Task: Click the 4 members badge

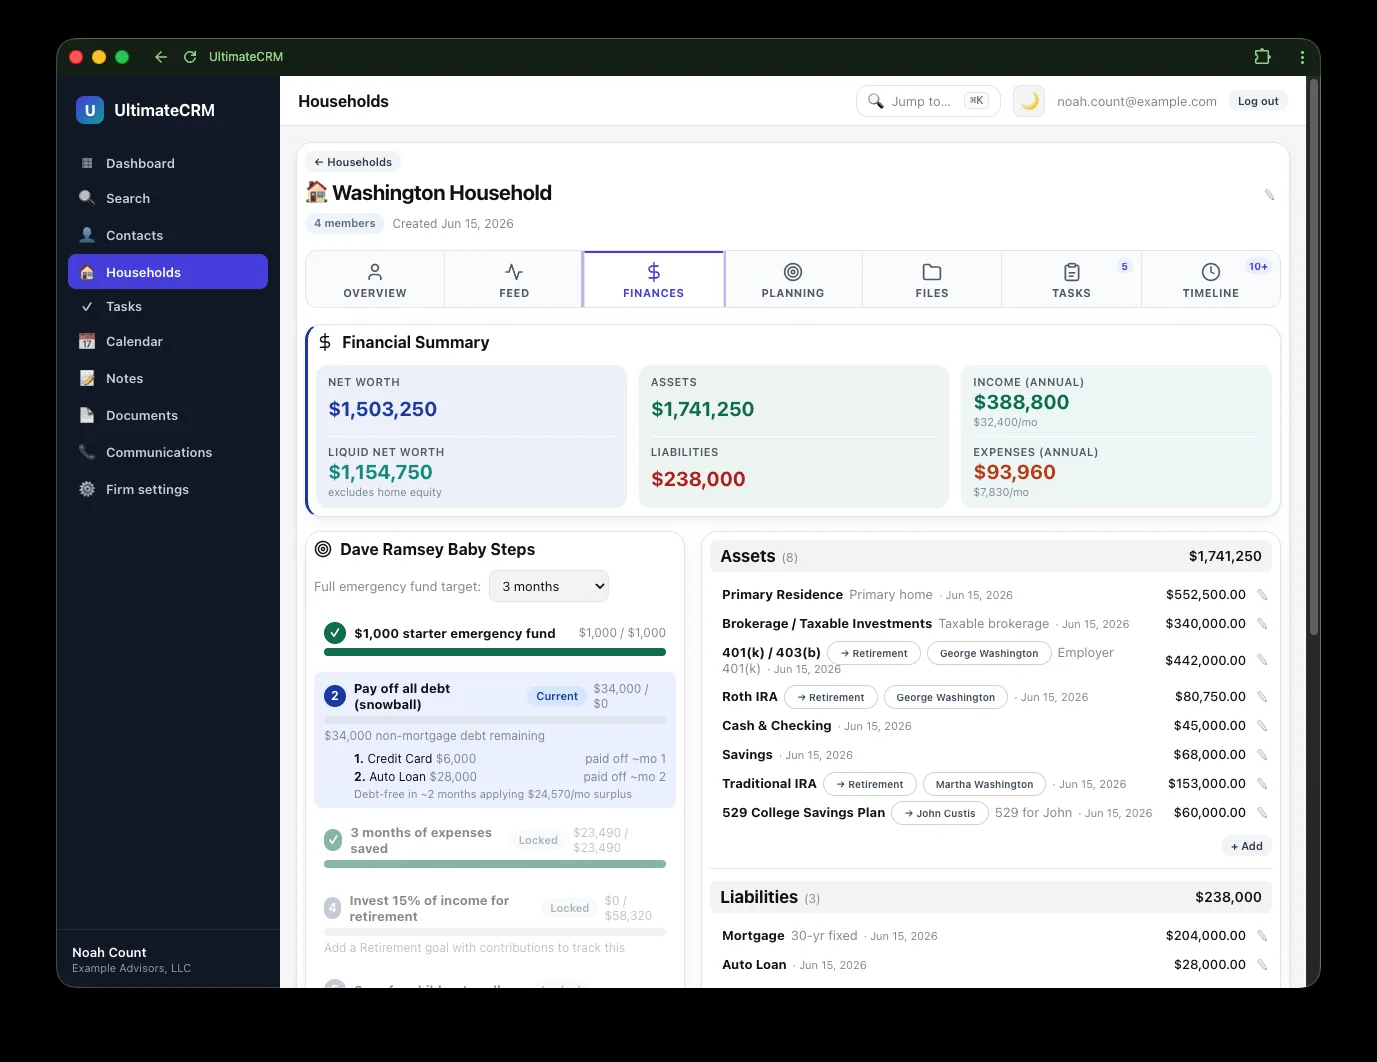Action: coord(345,224)
